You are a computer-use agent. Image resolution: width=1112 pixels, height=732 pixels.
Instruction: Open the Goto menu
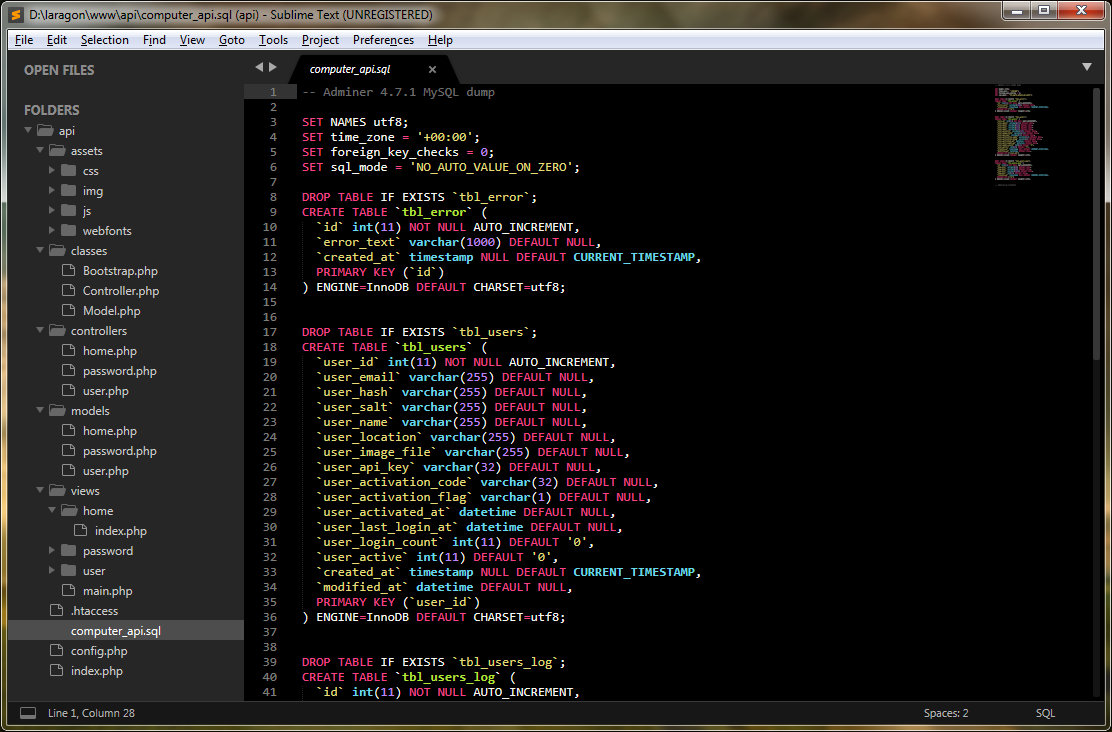231,40
